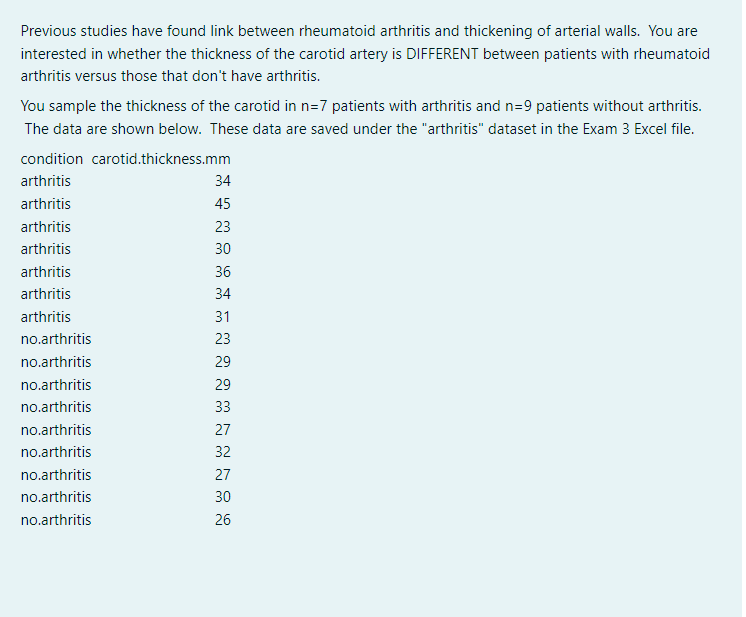Click the arthritis value 23

pos(223,227)
